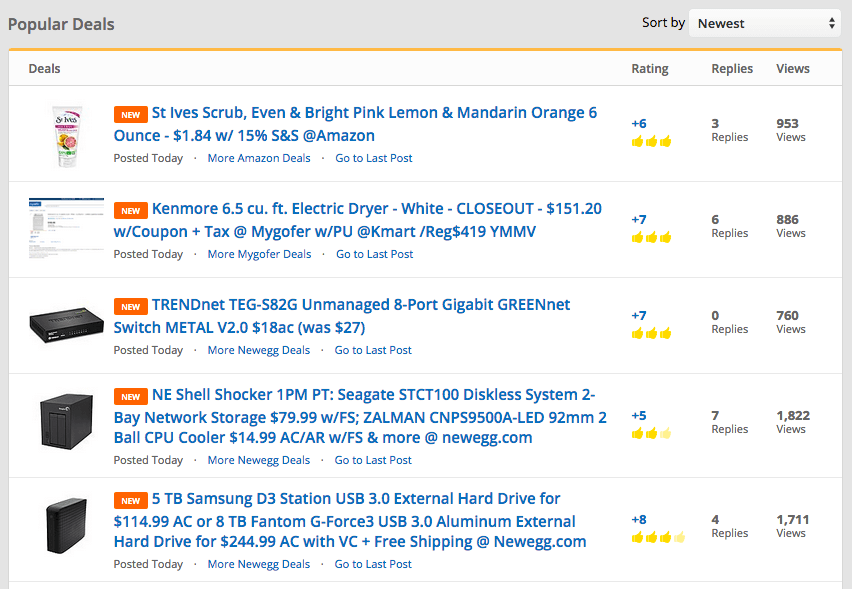Go to Last Post for St Ives deal
Screen dimensions: 852x589
click(x=374, y=158)
